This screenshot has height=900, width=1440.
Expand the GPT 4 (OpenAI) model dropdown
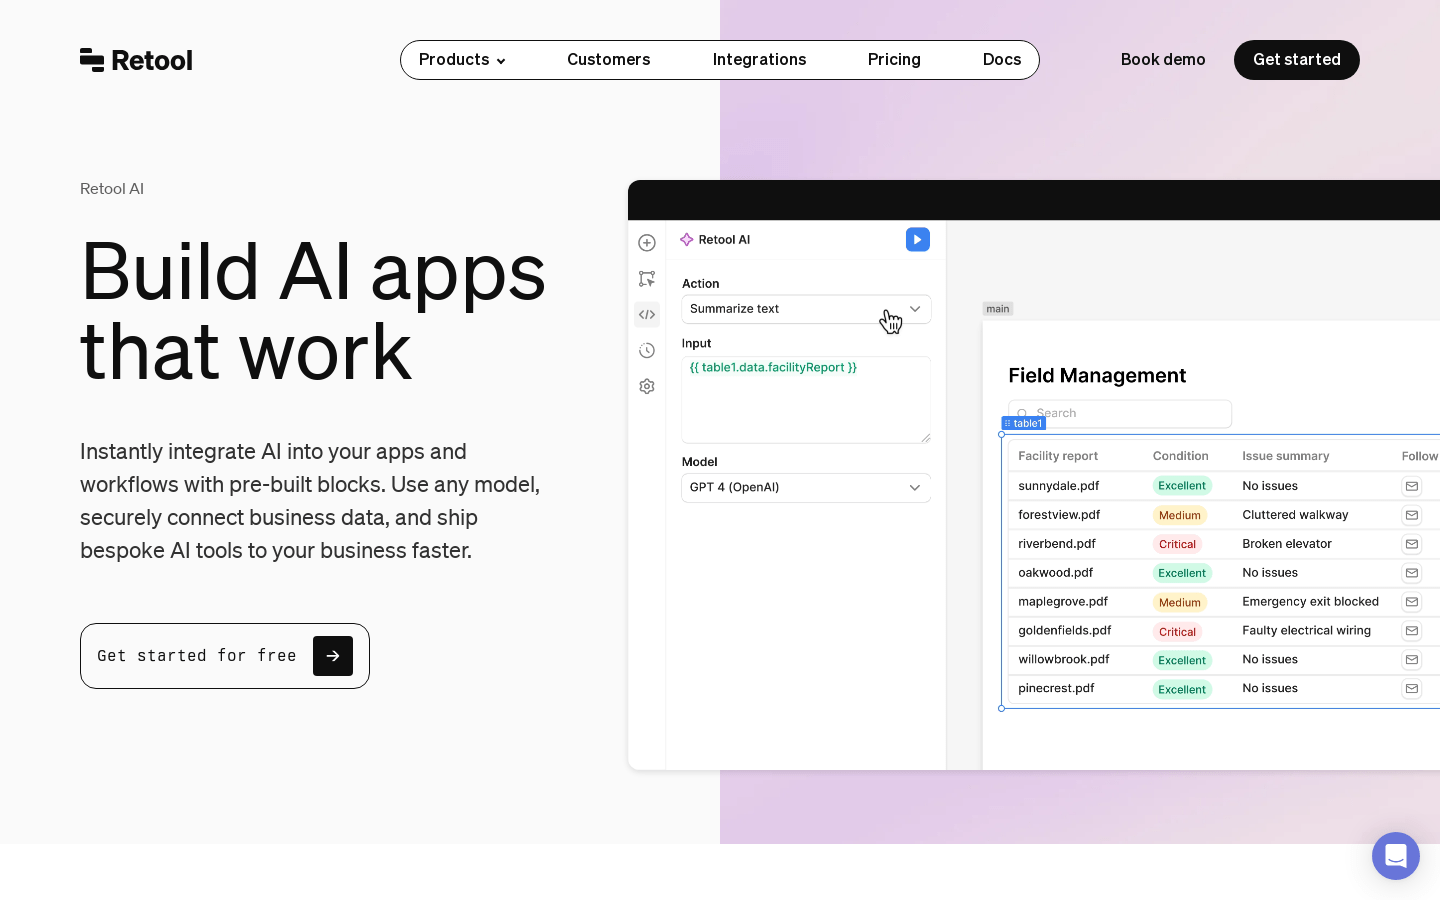tap(806, 488)
